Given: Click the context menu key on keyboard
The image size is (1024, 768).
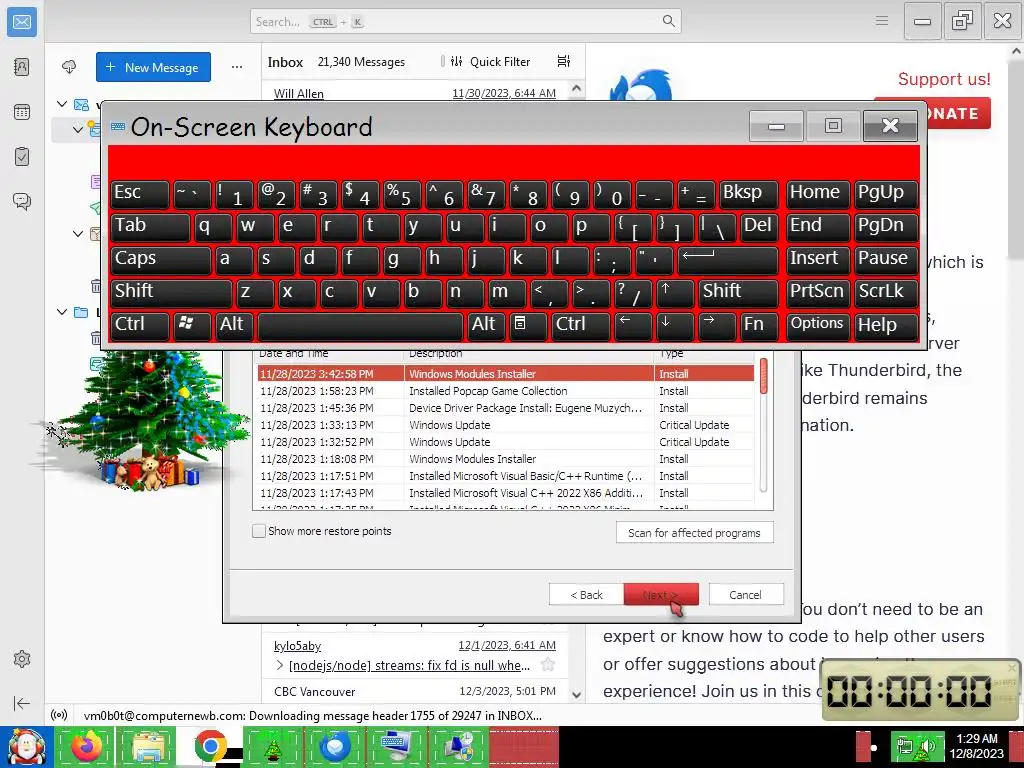Looking at the screenshot, I should click(x=527, y=325).
